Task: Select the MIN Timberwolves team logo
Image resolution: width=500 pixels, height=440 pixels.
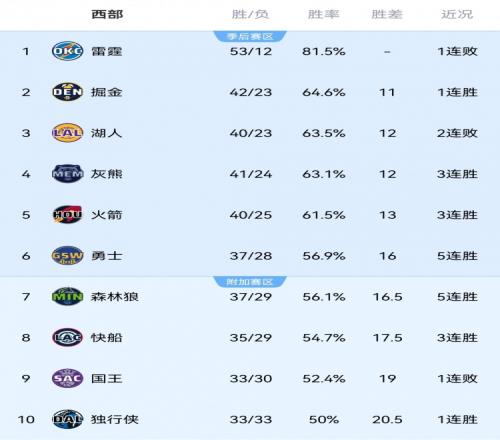Action: 67,296
